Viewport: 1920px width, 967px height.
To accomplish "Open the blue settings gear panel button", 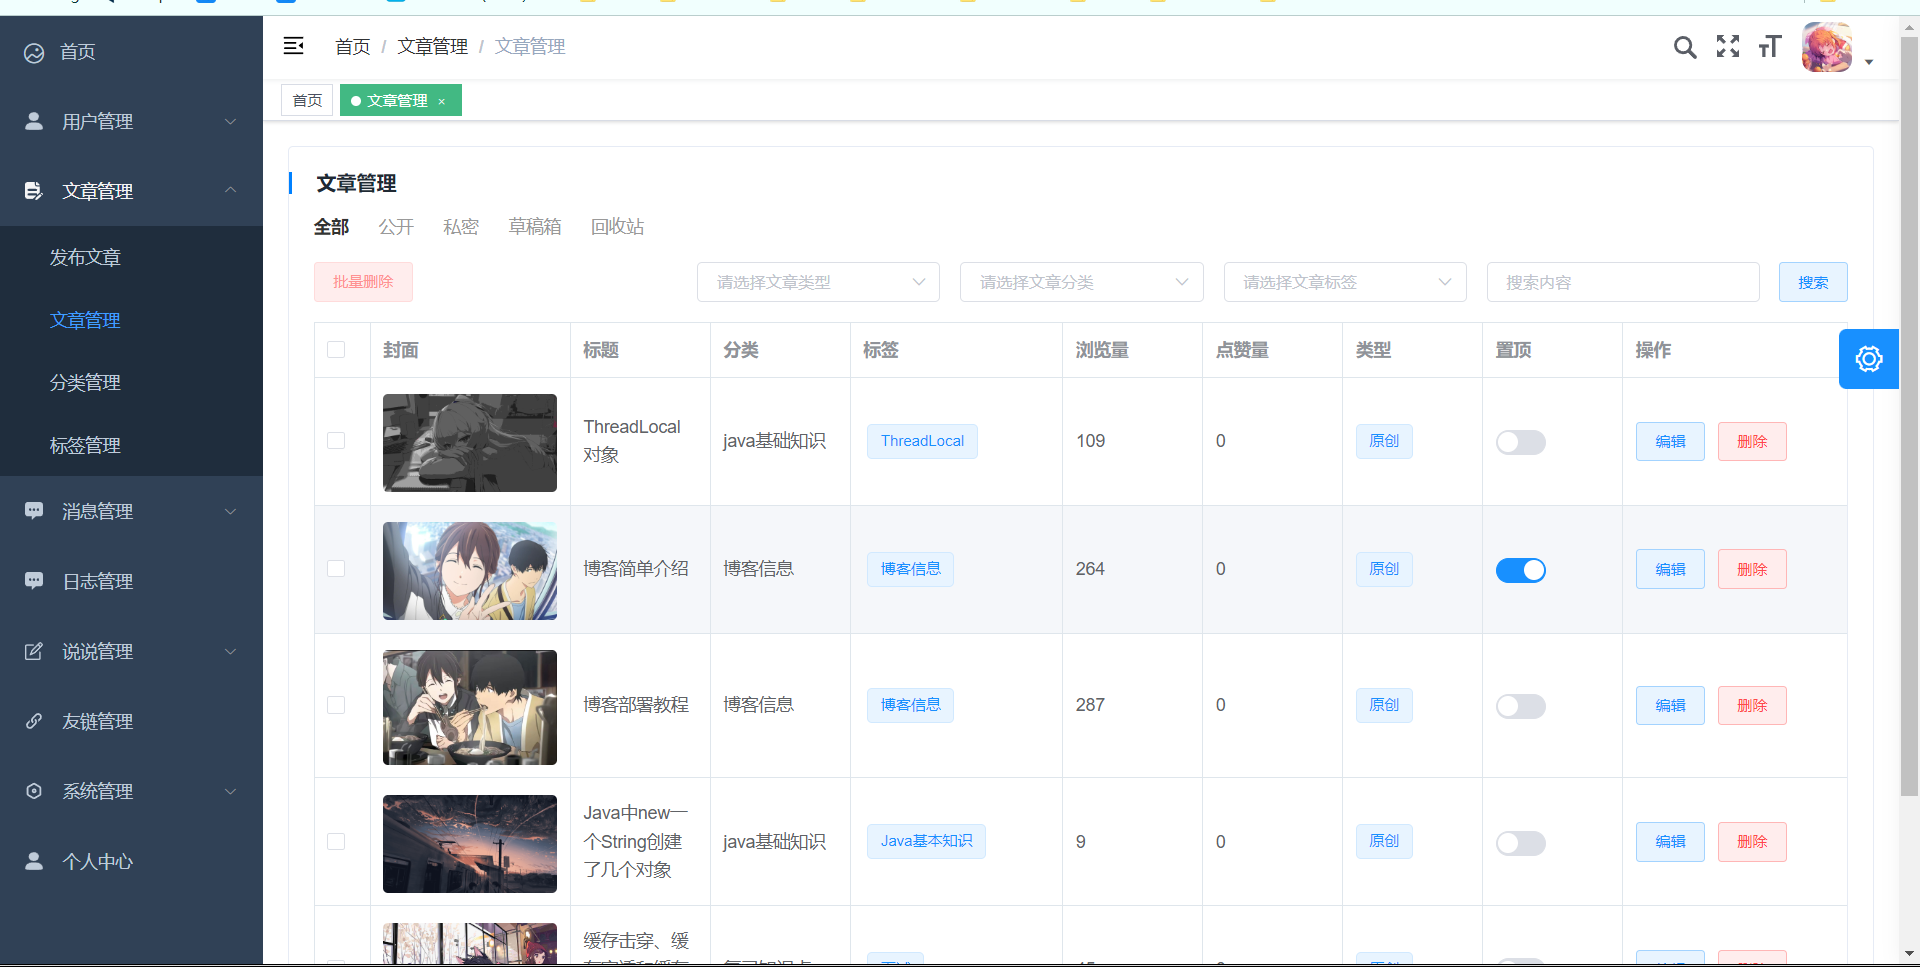I will (1869, 359).
